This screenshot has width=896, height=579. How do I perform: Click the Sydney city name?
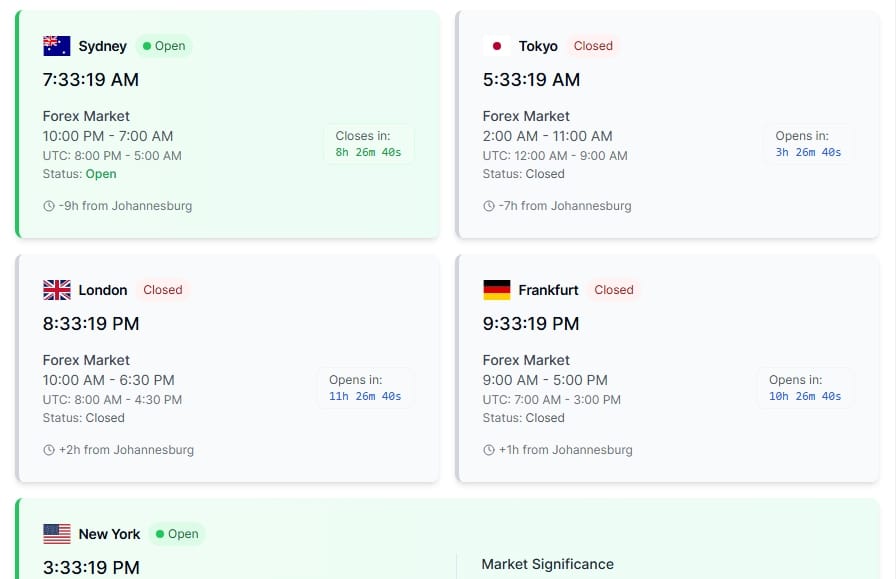click(x=102, y=46)
